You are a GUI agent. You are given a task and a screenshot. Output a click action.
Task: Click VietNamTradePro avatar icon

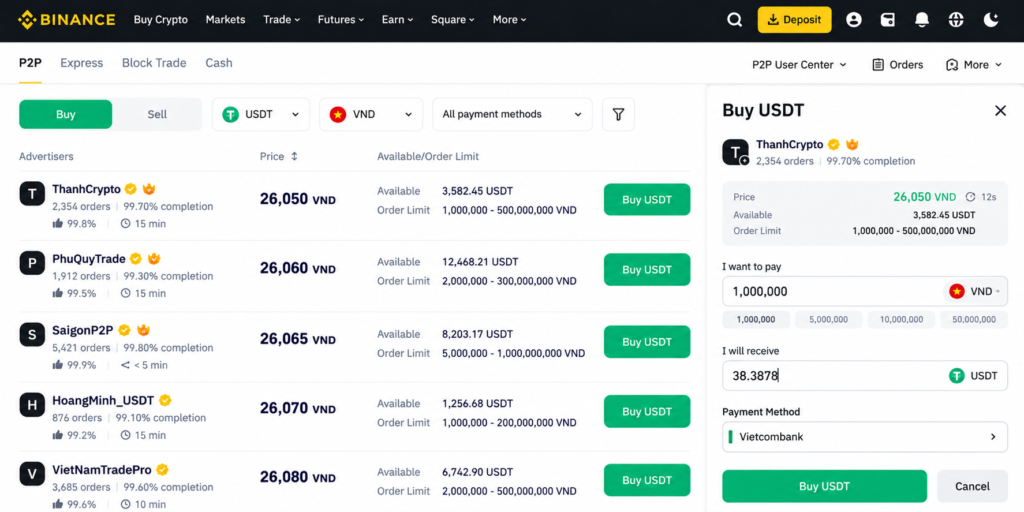pyautogui.click(x=32, y=473)
